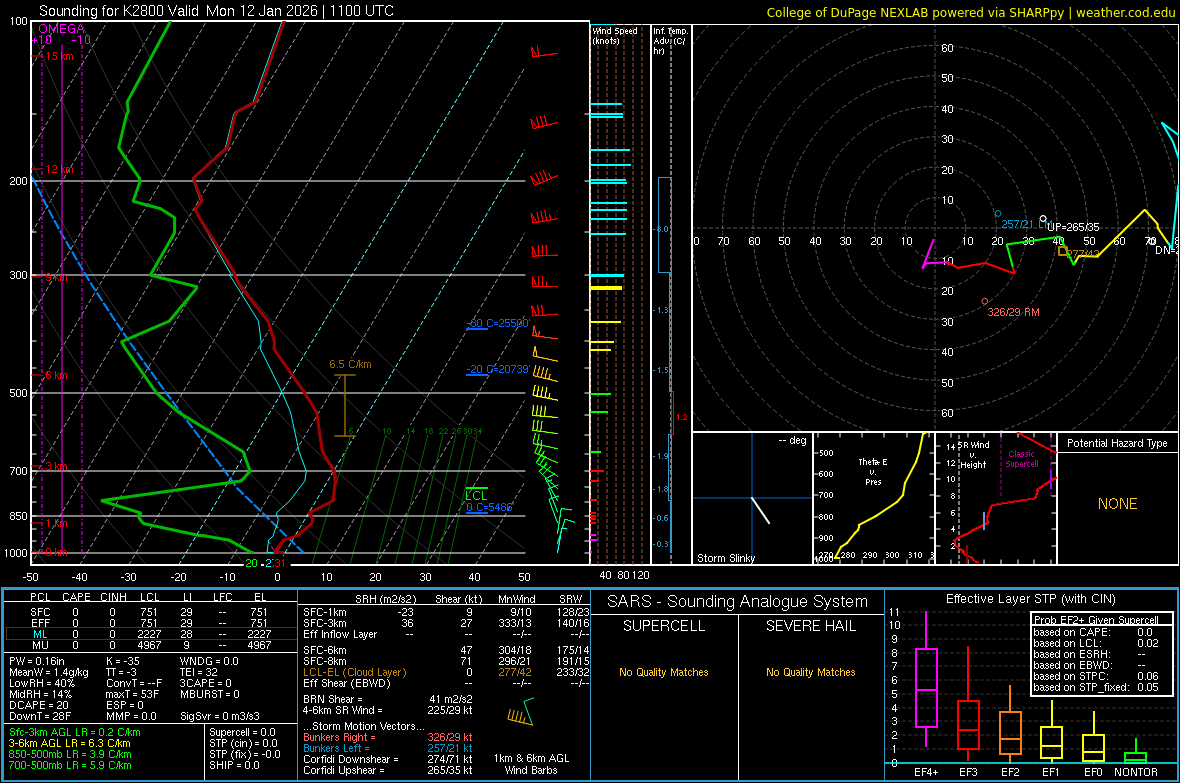
Task: Click the Bunkers right-mover circle marker
Action: (985, 301)
